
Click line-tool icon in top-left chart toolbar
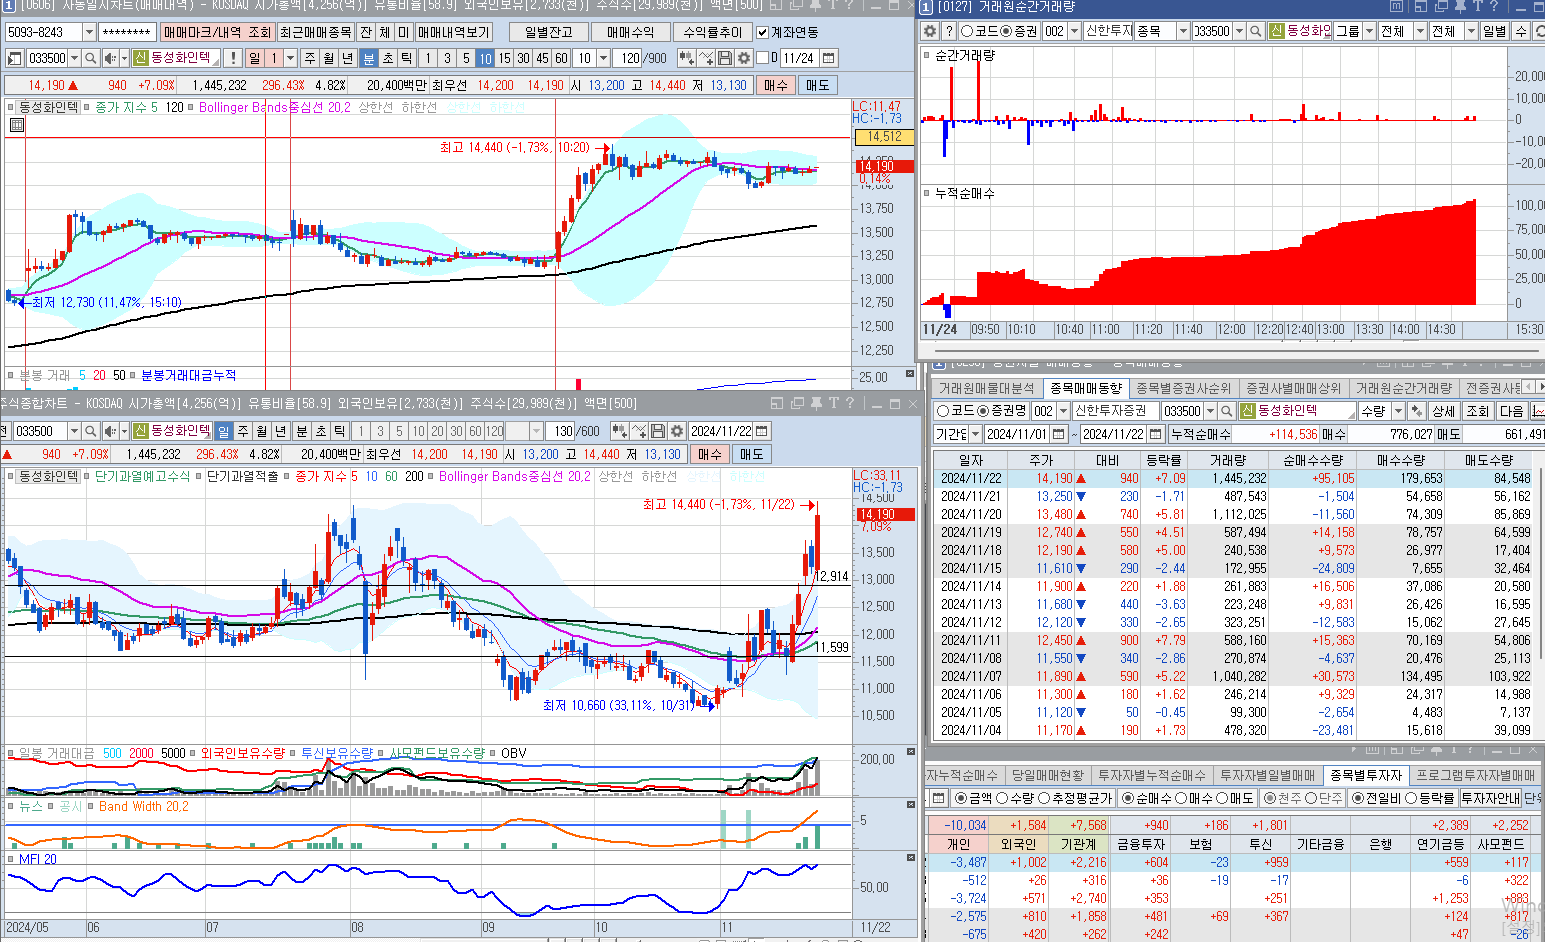click(706, 58)
